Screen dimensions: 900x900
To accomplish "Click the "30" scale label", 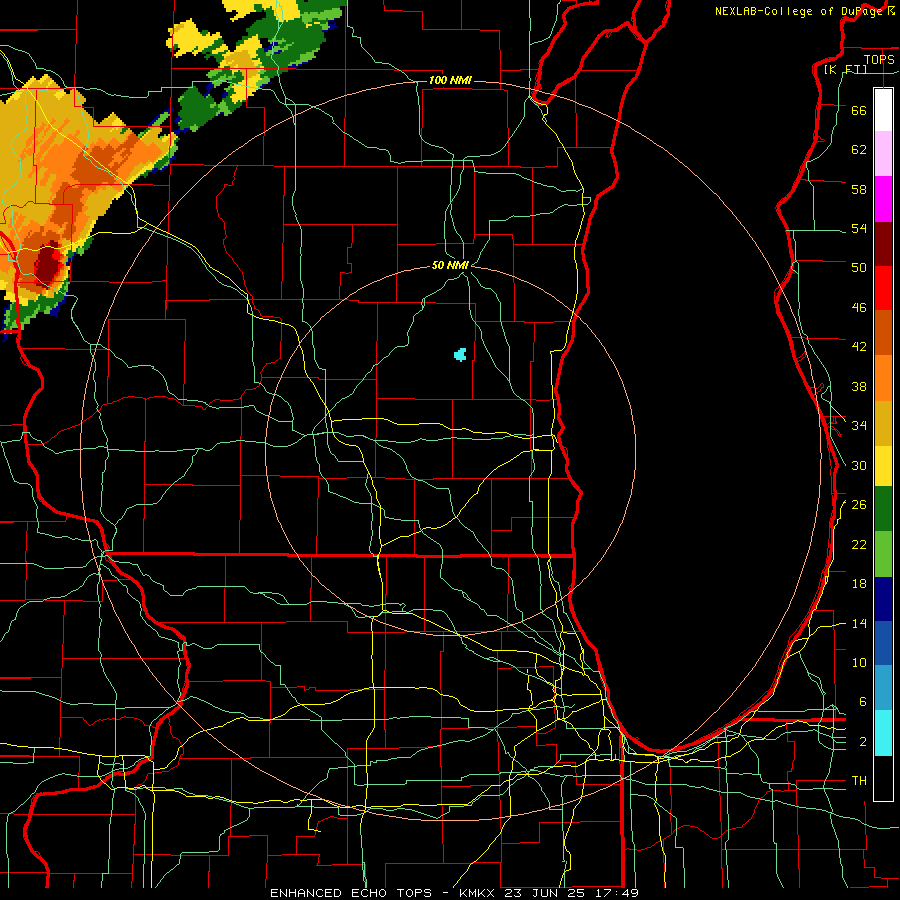I will coord(859,465).
